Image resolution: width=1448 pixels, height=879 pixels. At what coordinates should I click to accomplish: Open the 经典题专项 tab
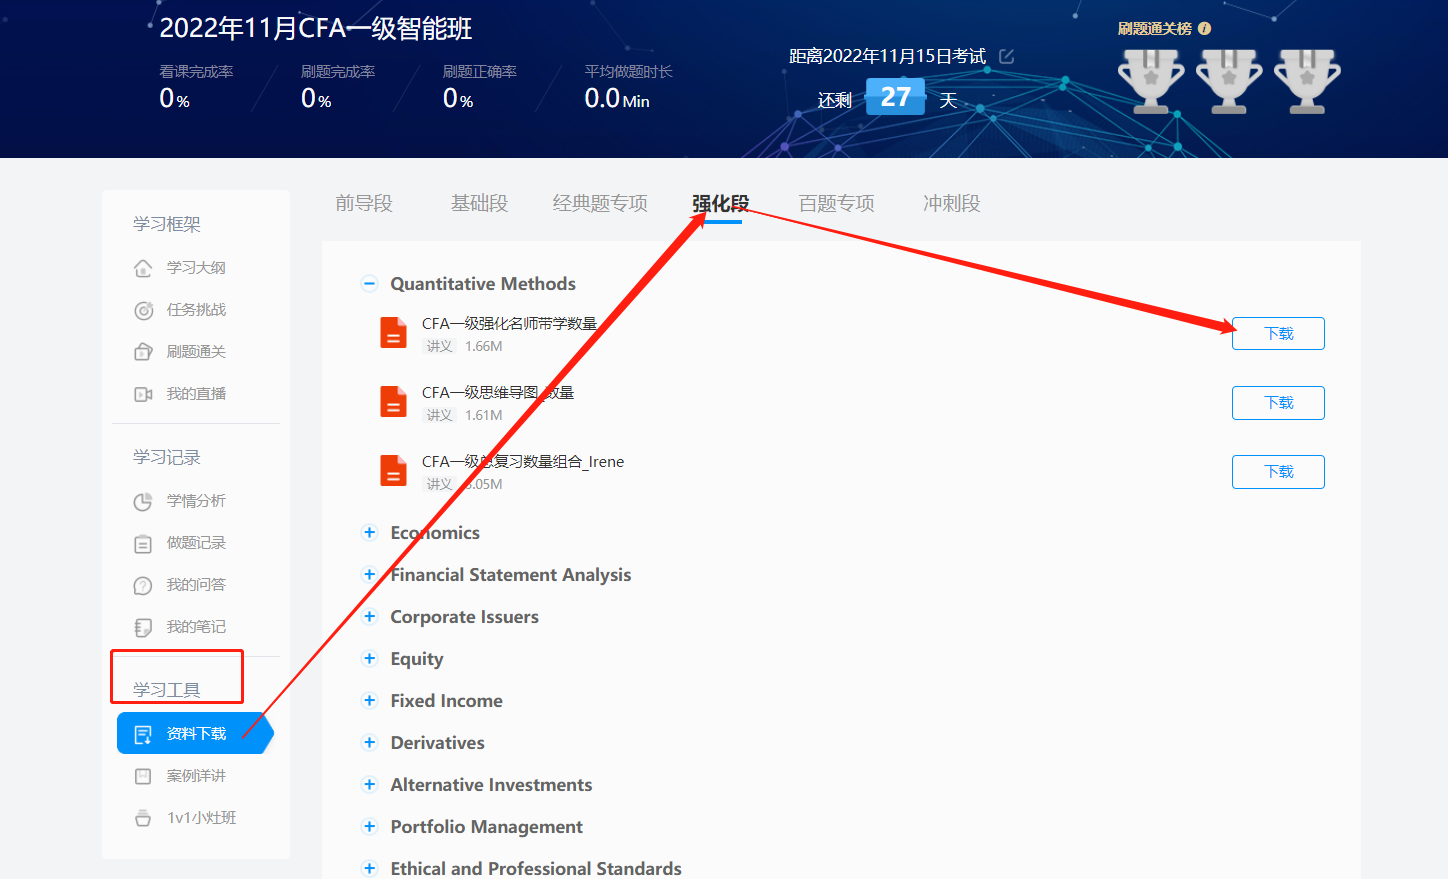point(600,204)
